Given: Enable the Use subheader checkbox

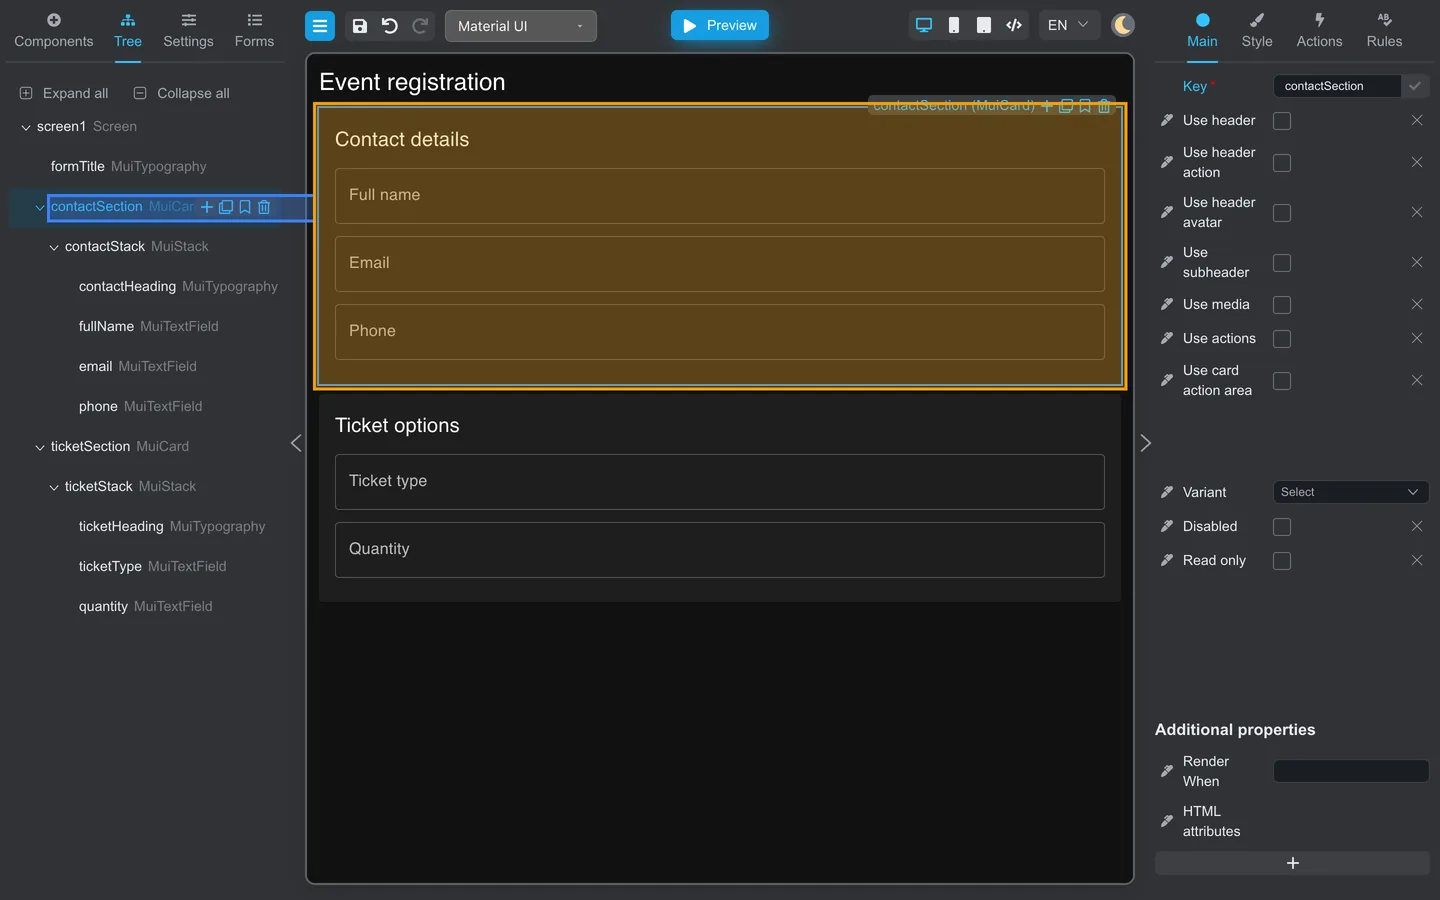Looking at the screenshot, I should click(x=1282, y=263).
